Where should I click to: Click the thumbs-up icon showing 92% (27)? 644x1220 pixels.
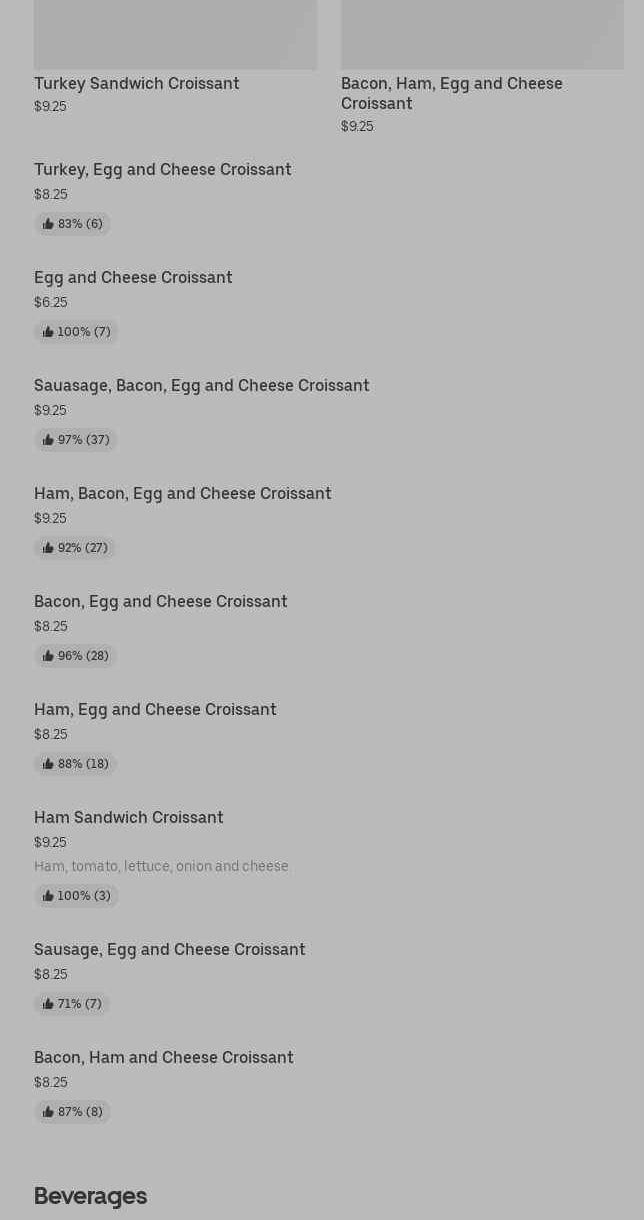point(48,548)
